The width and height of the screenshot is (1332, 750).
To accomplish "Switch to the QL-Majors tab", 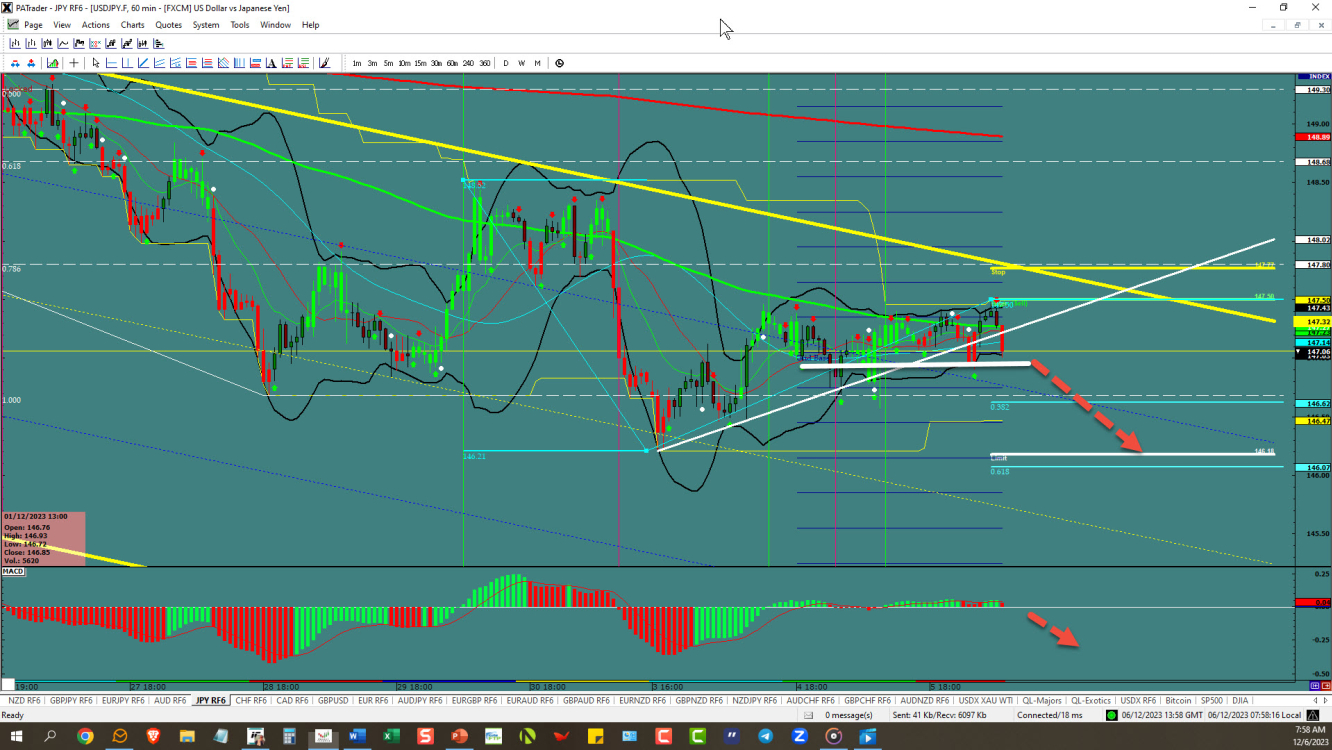I will [1043, 700].
